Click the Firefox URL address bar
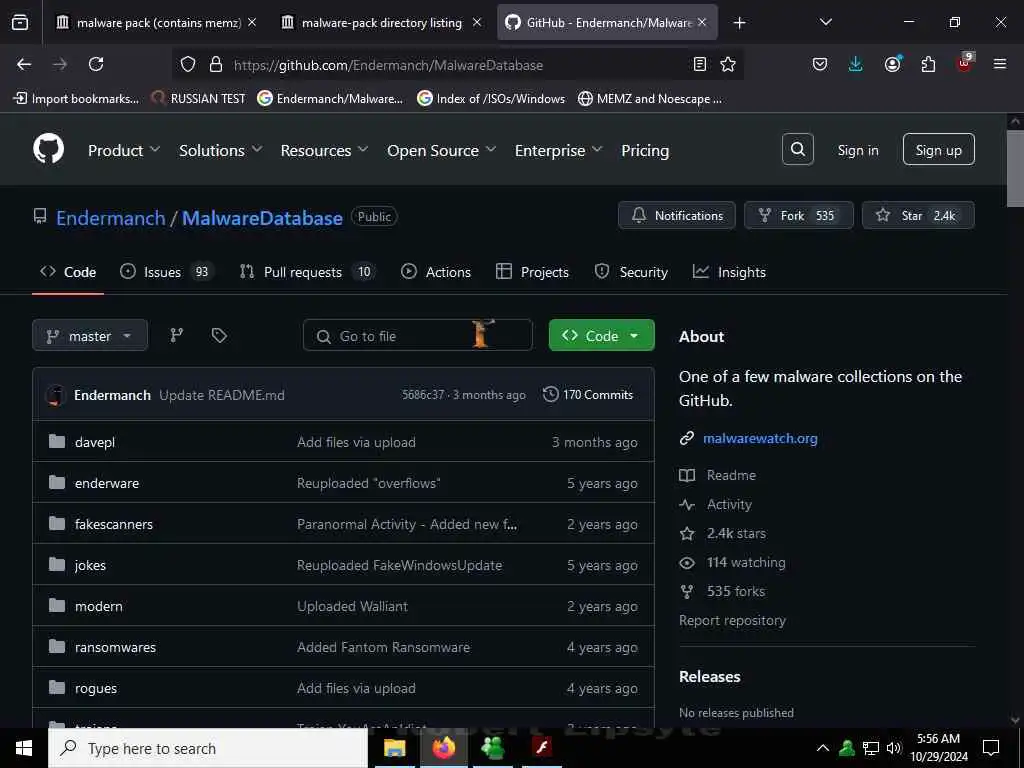This screenshot has height=768, width=1024. [457, 65]
